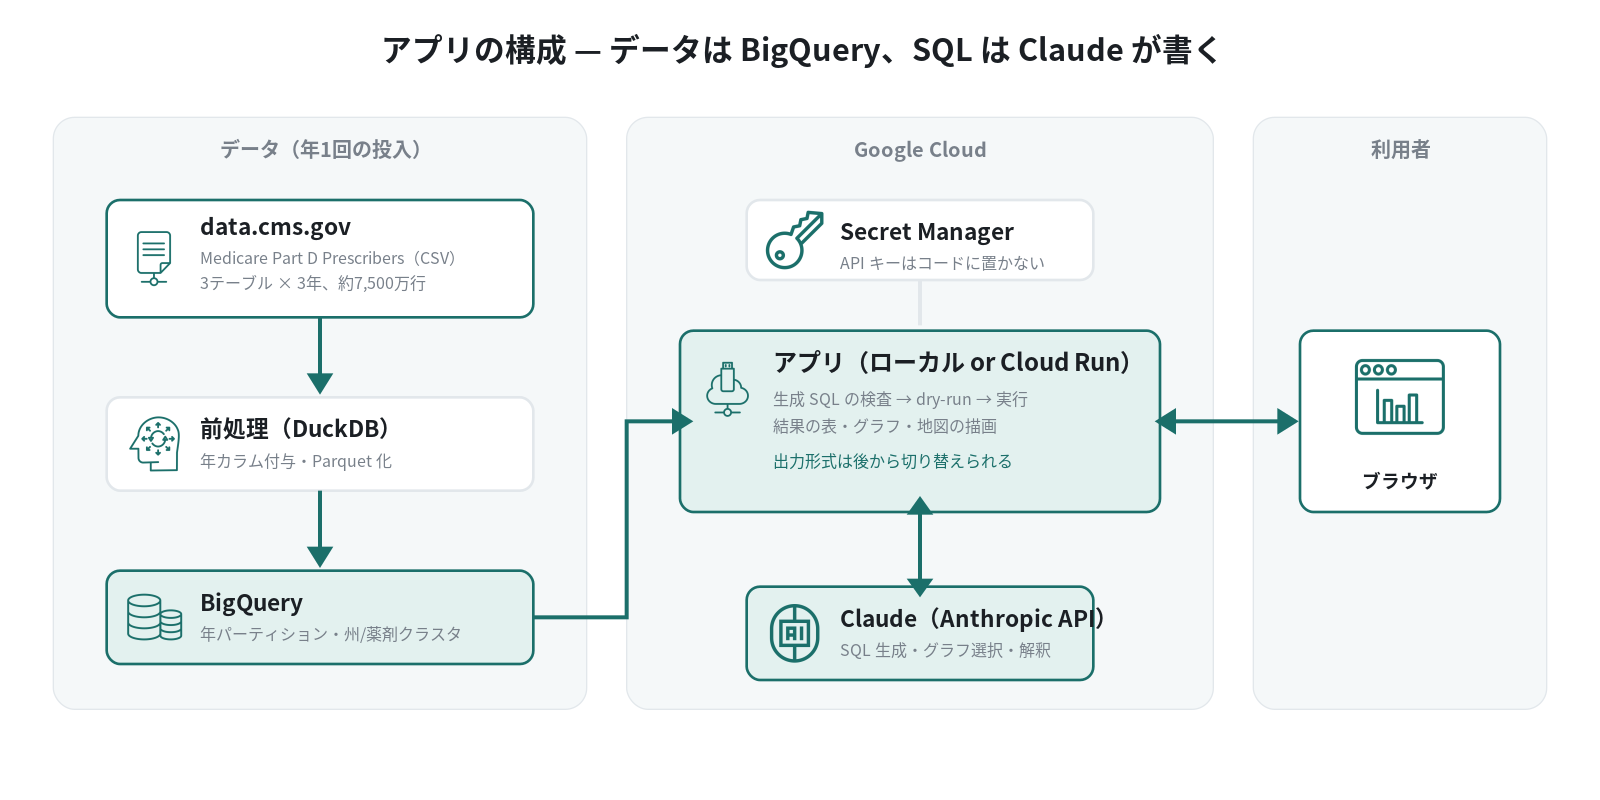Click the 'ブラウザ' label
The height and width of the screenshot is (800, 1600).
click(x=1400, y=481)
